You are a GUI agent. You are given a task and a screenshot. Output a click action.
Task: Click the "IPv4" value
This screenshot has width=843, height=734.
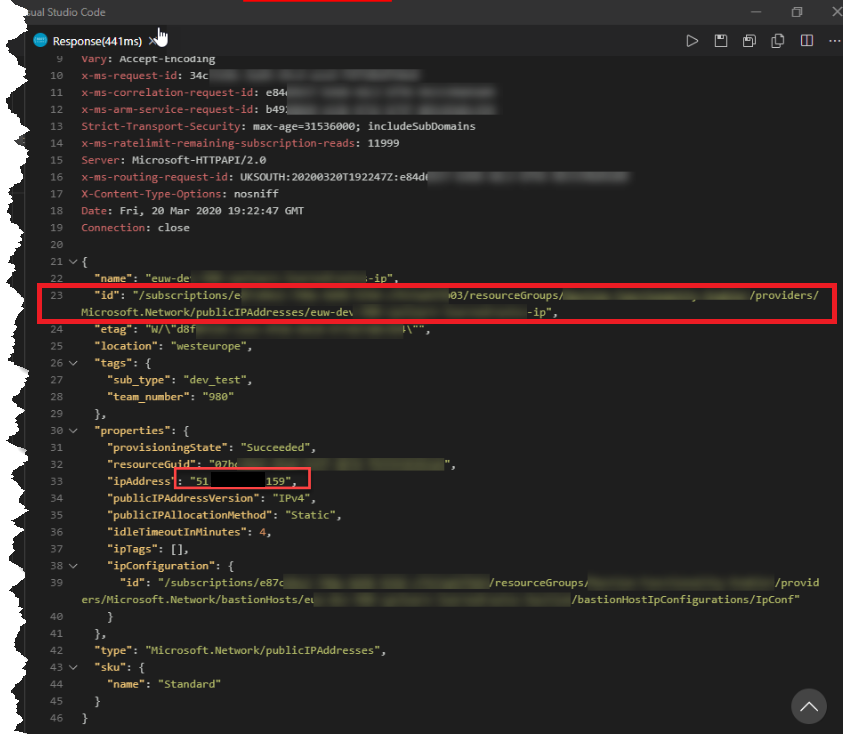pos(291,498)
